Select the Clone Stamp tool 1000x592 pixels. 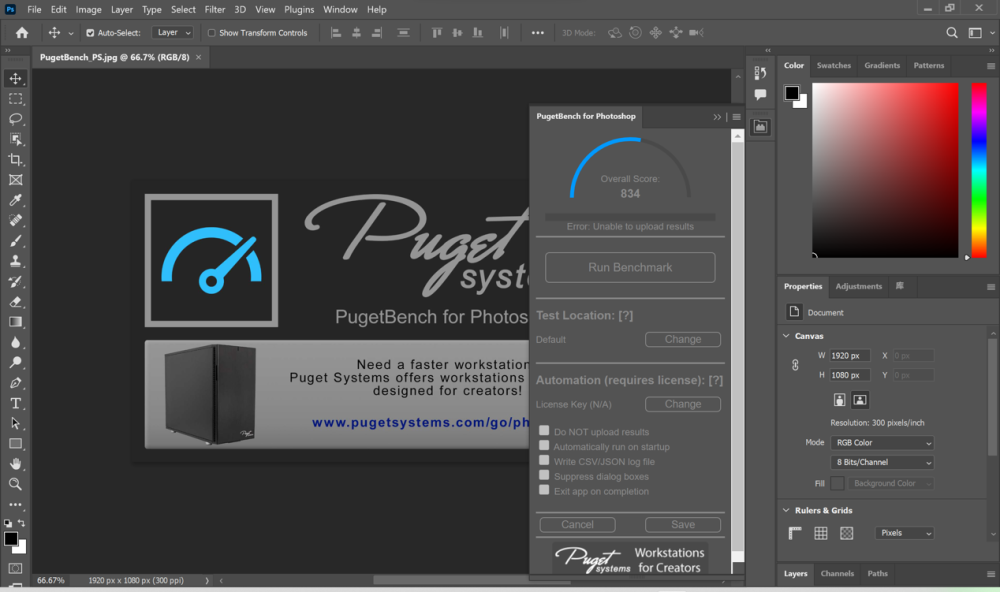pyautogui.click(x=15, y=261)
